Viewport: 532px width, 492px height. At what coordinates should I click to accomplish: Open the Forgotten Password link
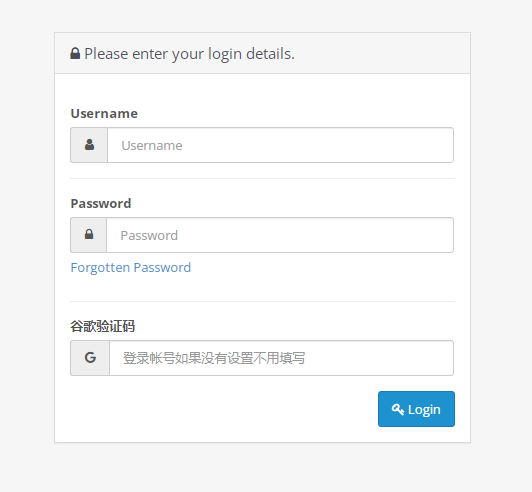pyautogui.click(x=131, y=268)
